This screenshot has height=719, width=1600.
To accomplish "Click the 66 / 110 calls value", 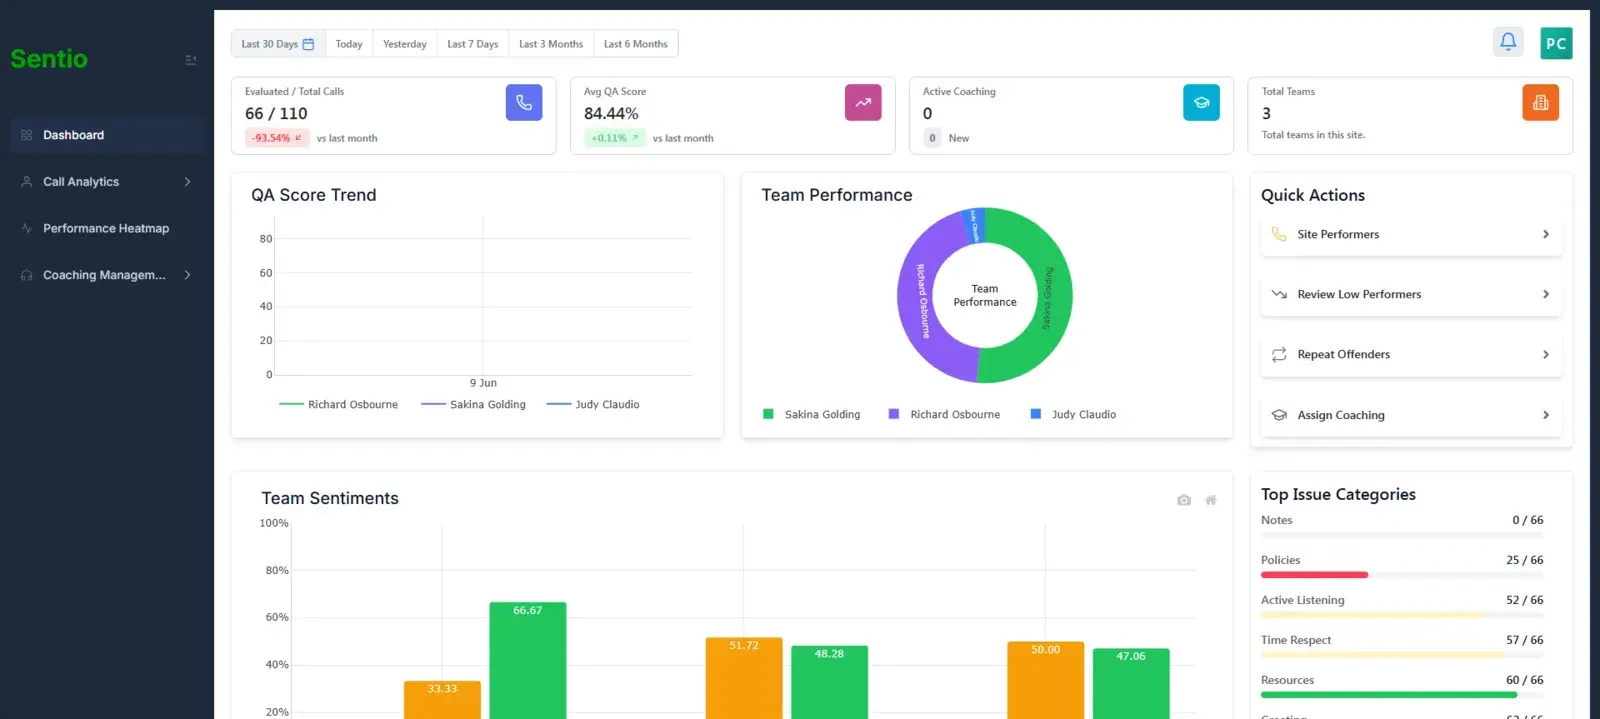I will tap(276, 114).
